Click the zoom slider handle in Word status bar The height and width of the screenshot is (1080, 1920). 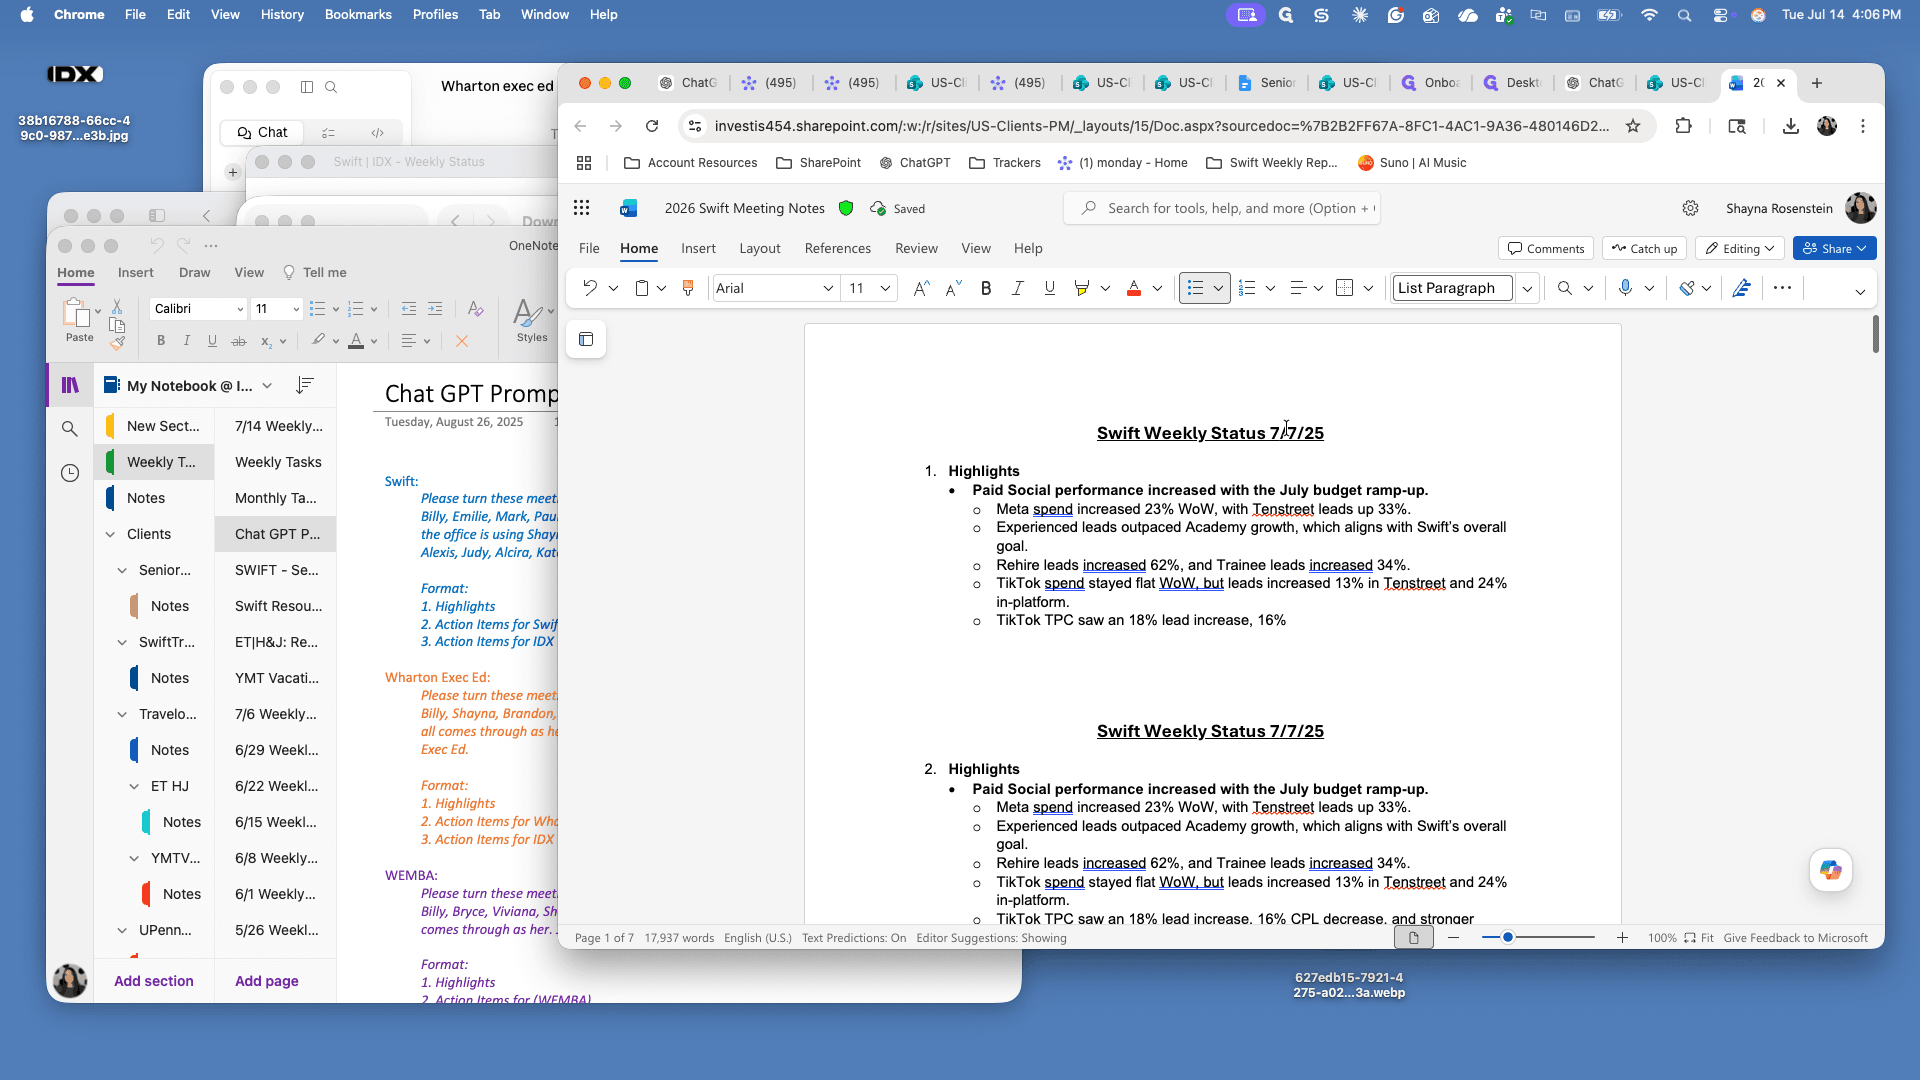pyautogui.click(x=1507, y=937)
